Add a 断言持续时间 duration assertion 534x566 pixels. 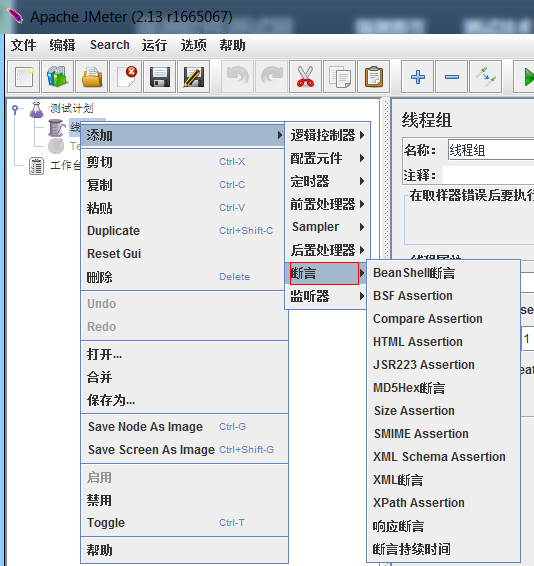pyautogui.click(x=443, y=549)
